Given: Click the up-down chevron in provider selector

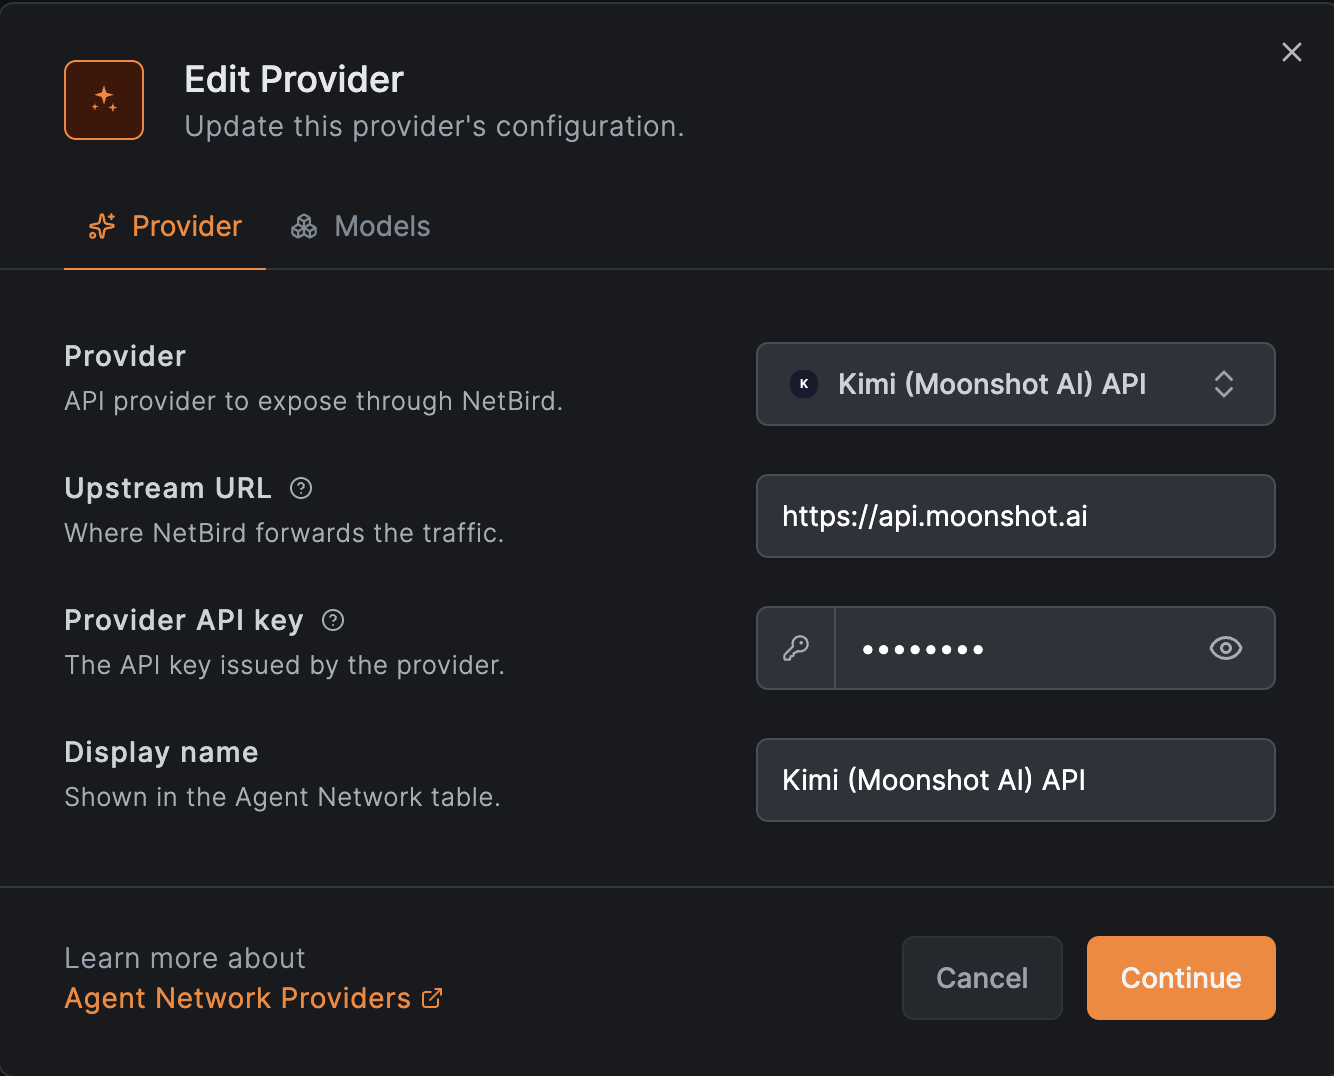Looking at the screenshot, I should [x=1224, y=384].
